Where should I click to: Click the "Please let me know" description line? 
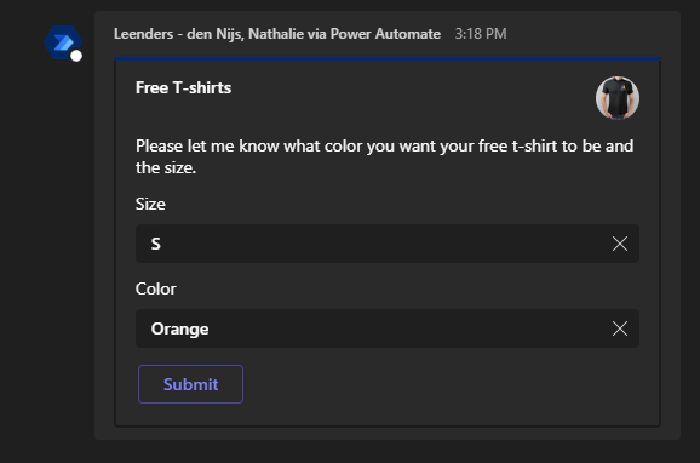click(384, 147)
